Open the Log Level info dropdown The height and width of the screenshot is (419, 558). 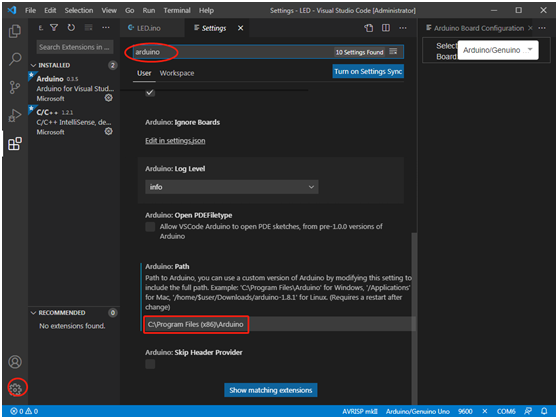click(232, 187)
